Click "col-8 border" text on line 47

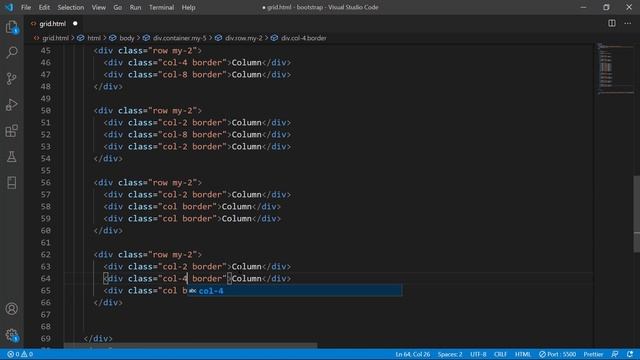[192, 75]
